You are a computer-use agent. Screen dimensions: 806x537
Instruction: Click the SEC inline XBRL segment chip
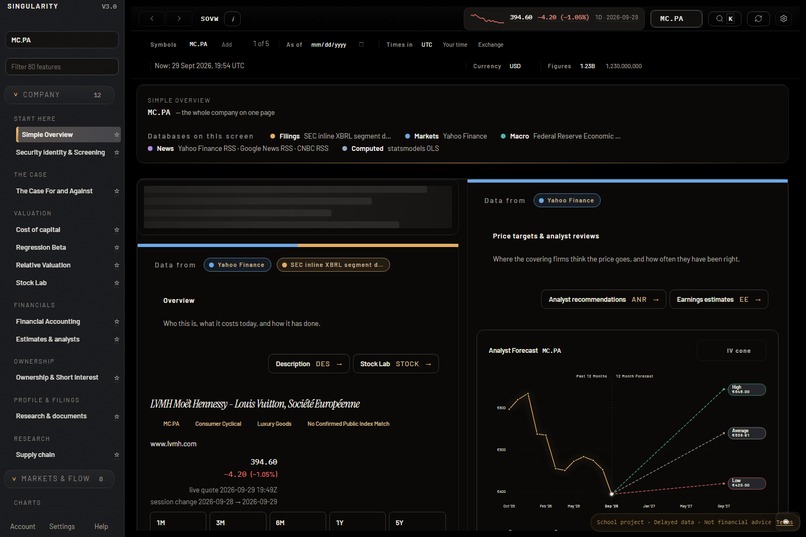click(333, 265)
